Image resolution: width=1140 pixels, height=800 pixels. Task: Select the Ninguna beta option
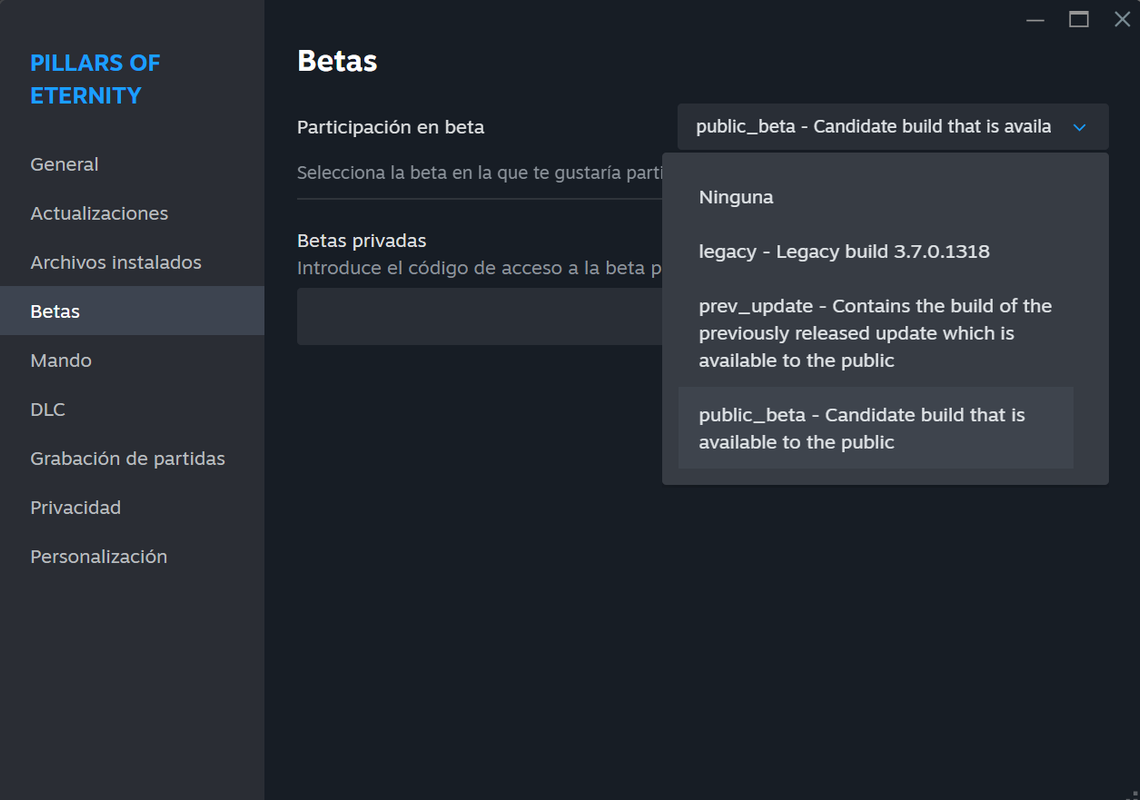coord(736,197)
